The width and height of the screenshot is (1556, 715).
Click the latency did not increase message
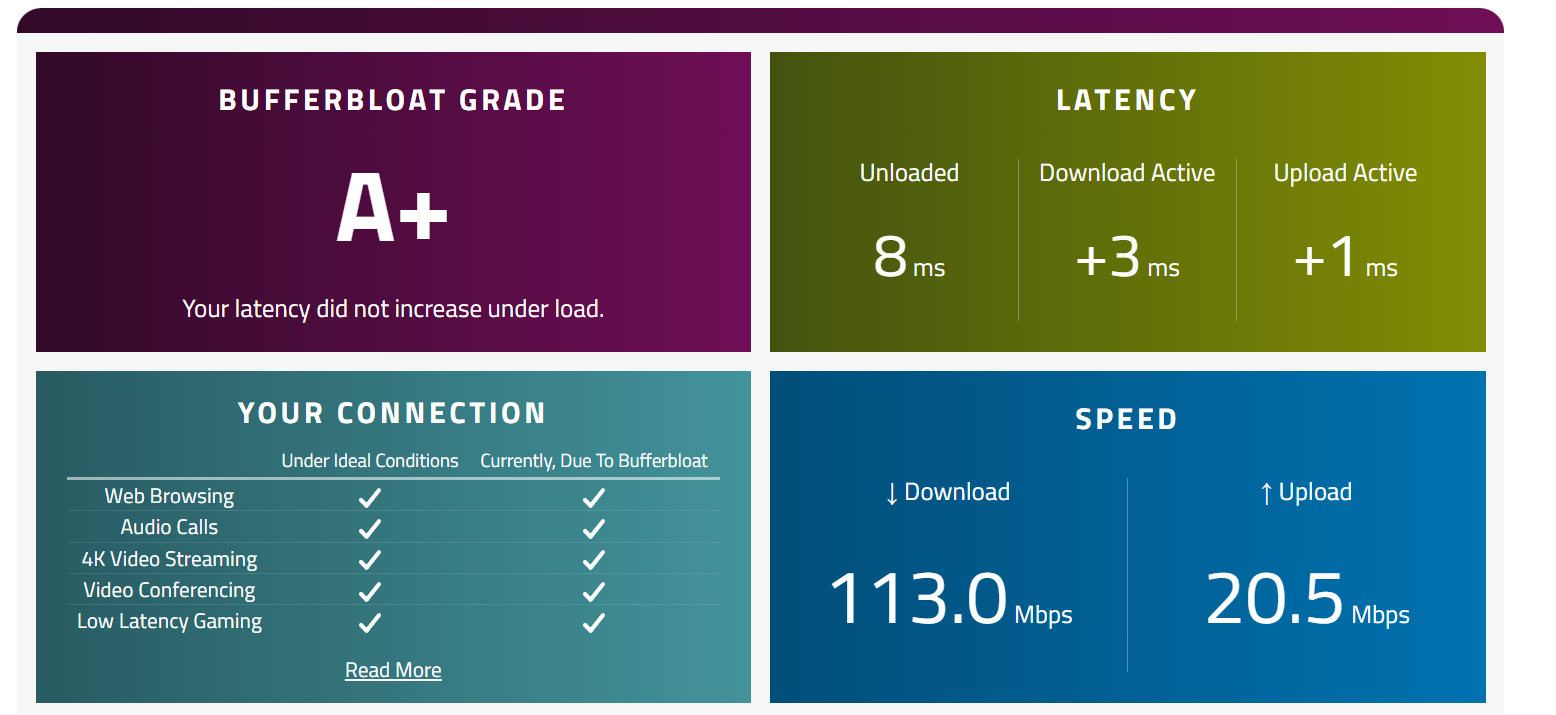click(392, 309)
